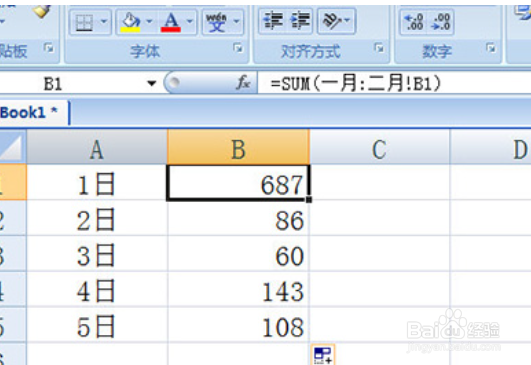Click the formula bar with the SUM formula

pos(394,83)
